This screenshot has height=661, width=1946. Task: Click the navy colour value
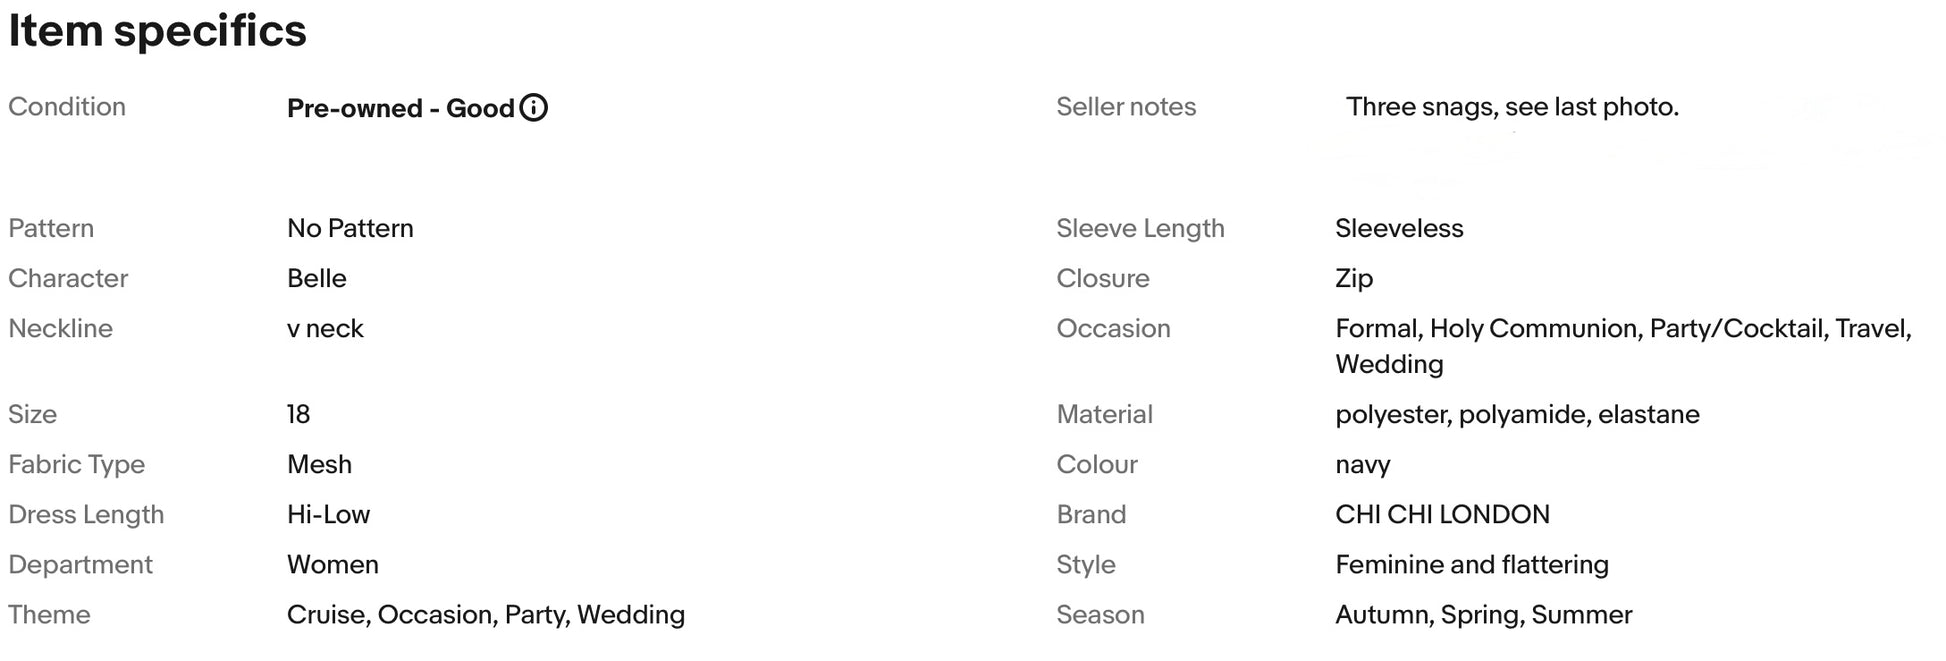click(1362, 465)
